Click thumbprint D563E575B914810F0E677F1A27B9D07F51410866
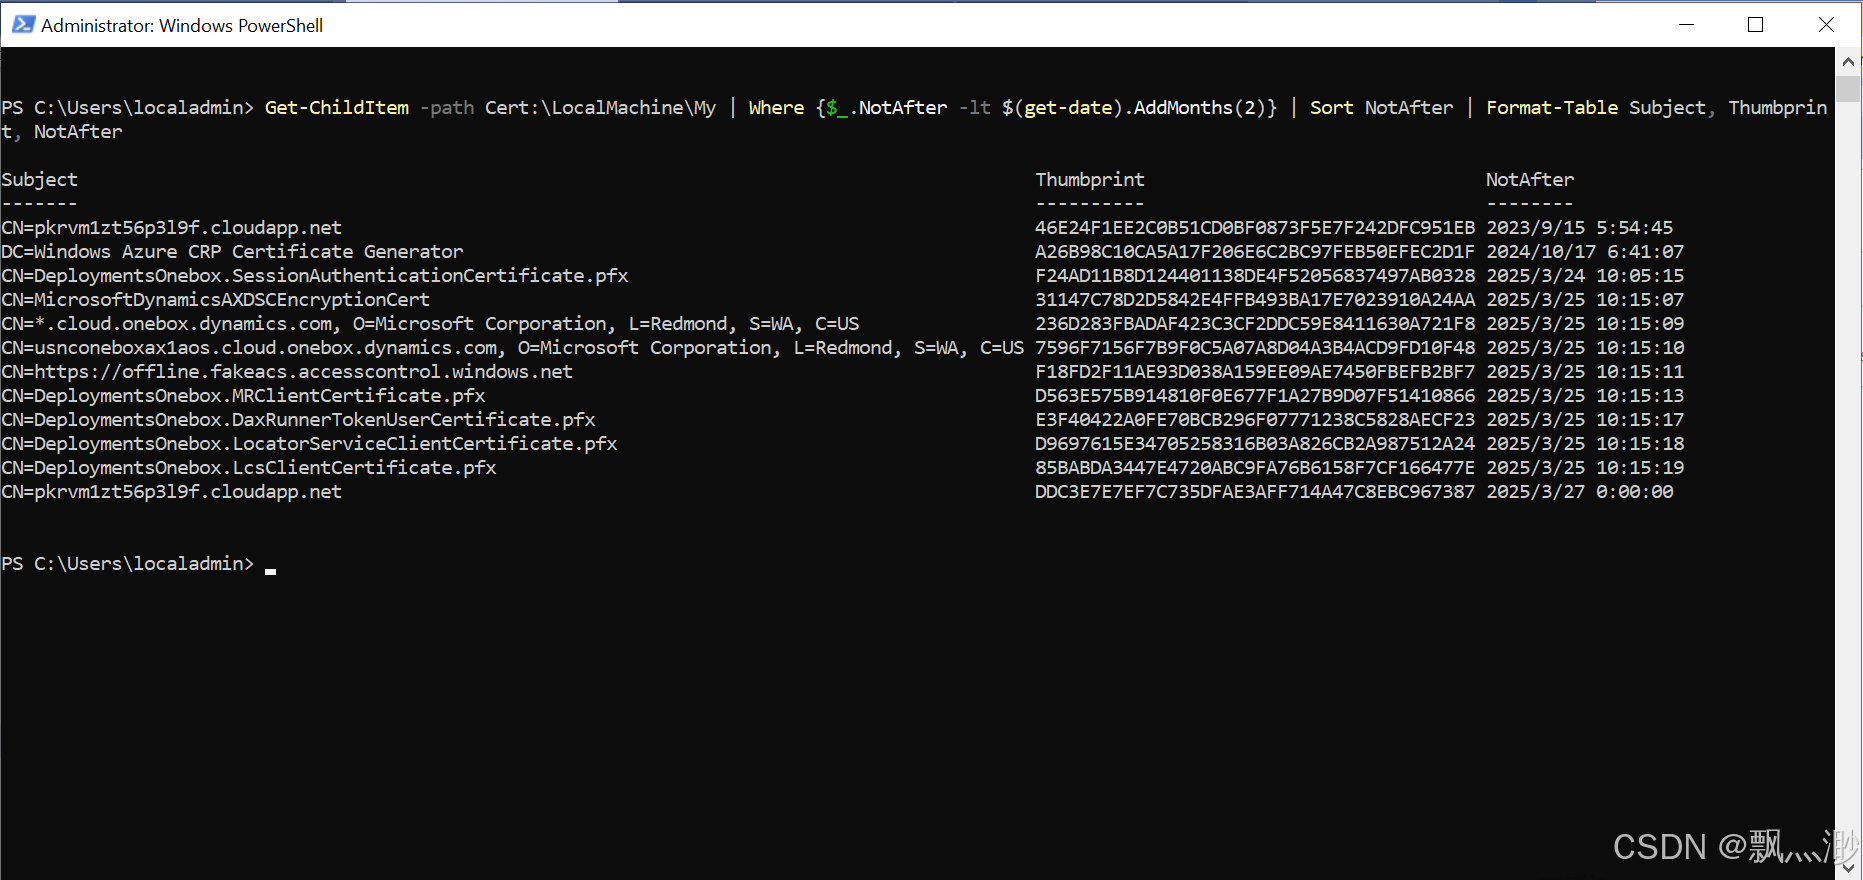Screen dimensions: 1863x880 [1255, 396]
